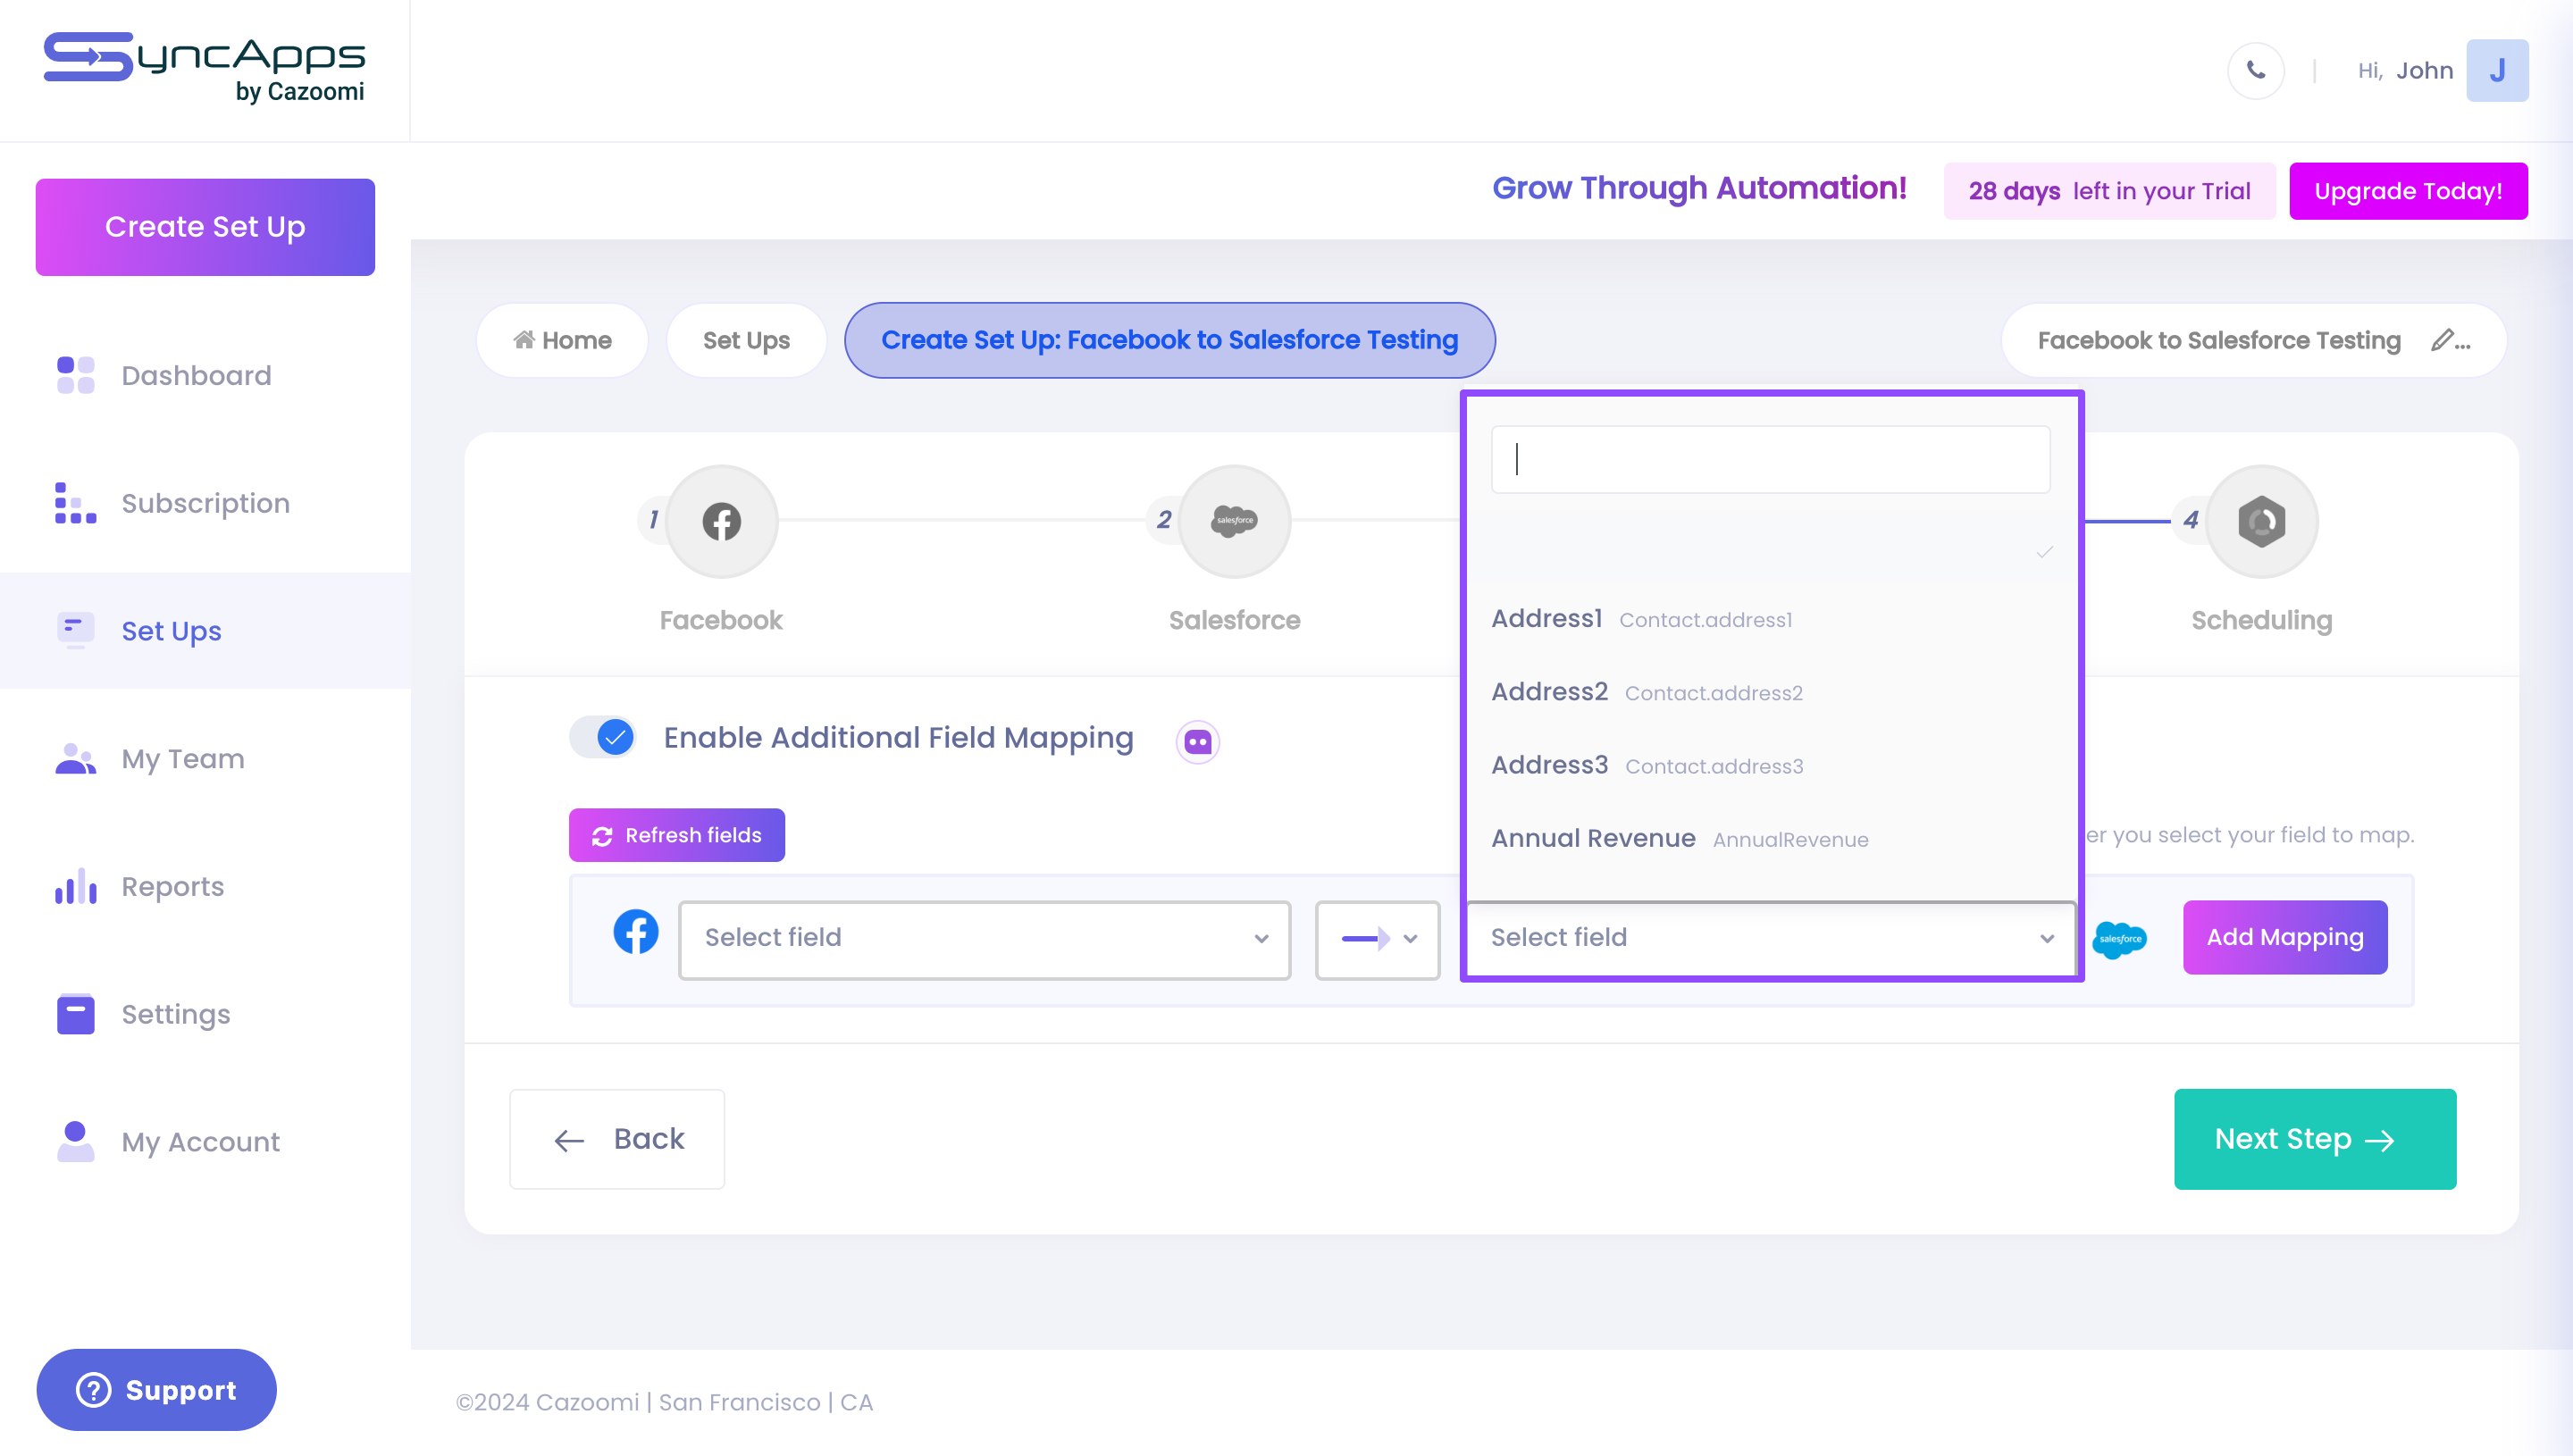This screenshot has height=1456, width=2573.
Task: Click 28 days left in your Trial badge
Action: [2109, 190]
